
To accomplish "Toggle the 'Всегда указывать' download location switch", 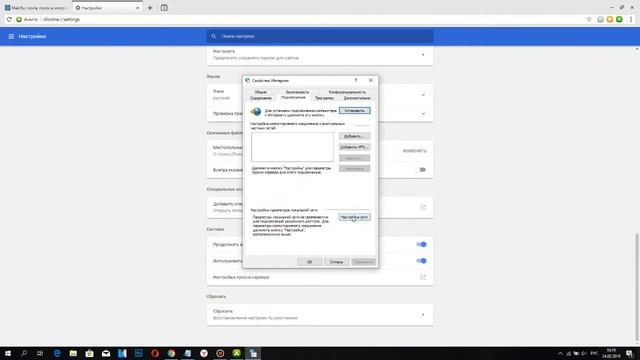I will coord(421,170).
